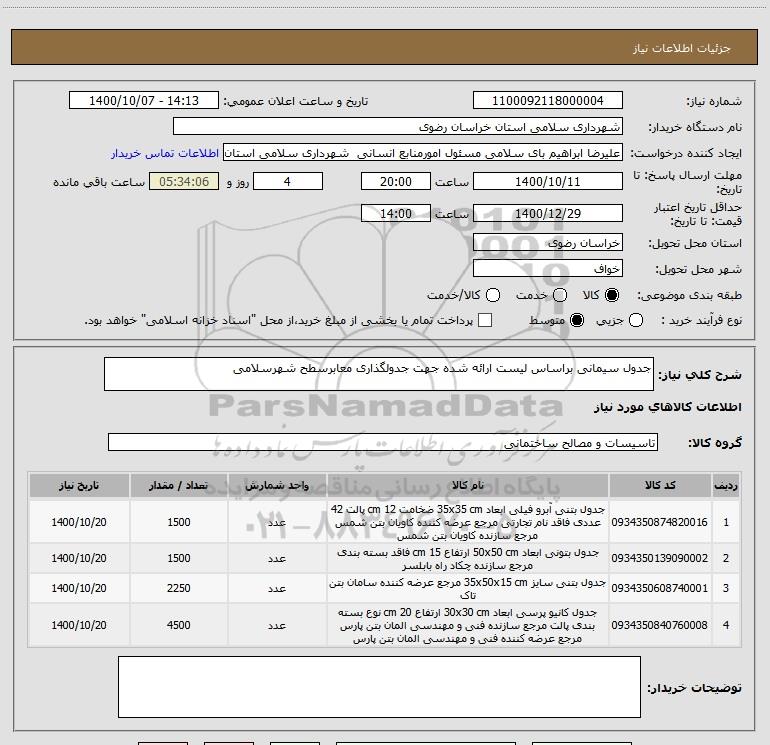The image size is (770, 745).
Task: Click the واحد شمارش column header
Action: coord(277,485)
